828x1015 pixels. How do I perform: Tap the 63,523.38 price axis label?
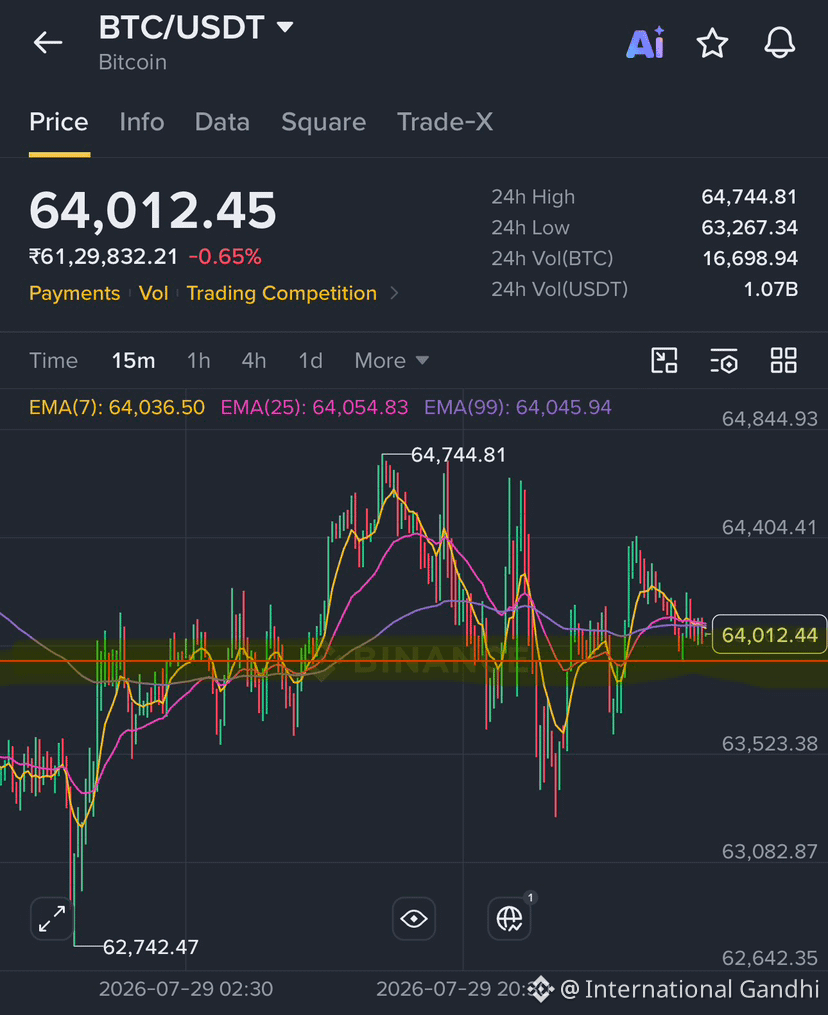770,744
